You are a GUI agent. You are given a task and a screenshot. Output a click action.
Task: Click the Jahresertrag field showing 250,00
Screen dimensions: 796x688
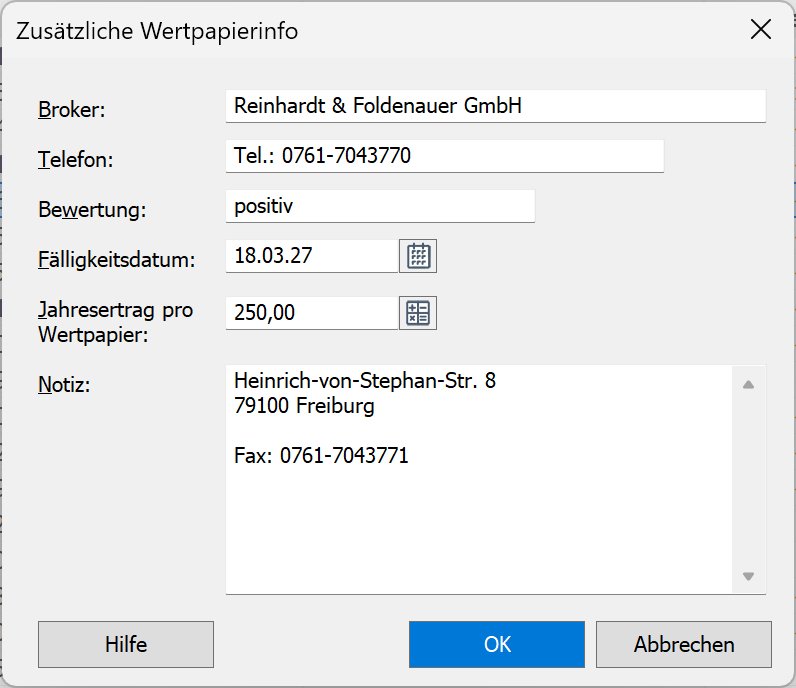pos(312,313)
